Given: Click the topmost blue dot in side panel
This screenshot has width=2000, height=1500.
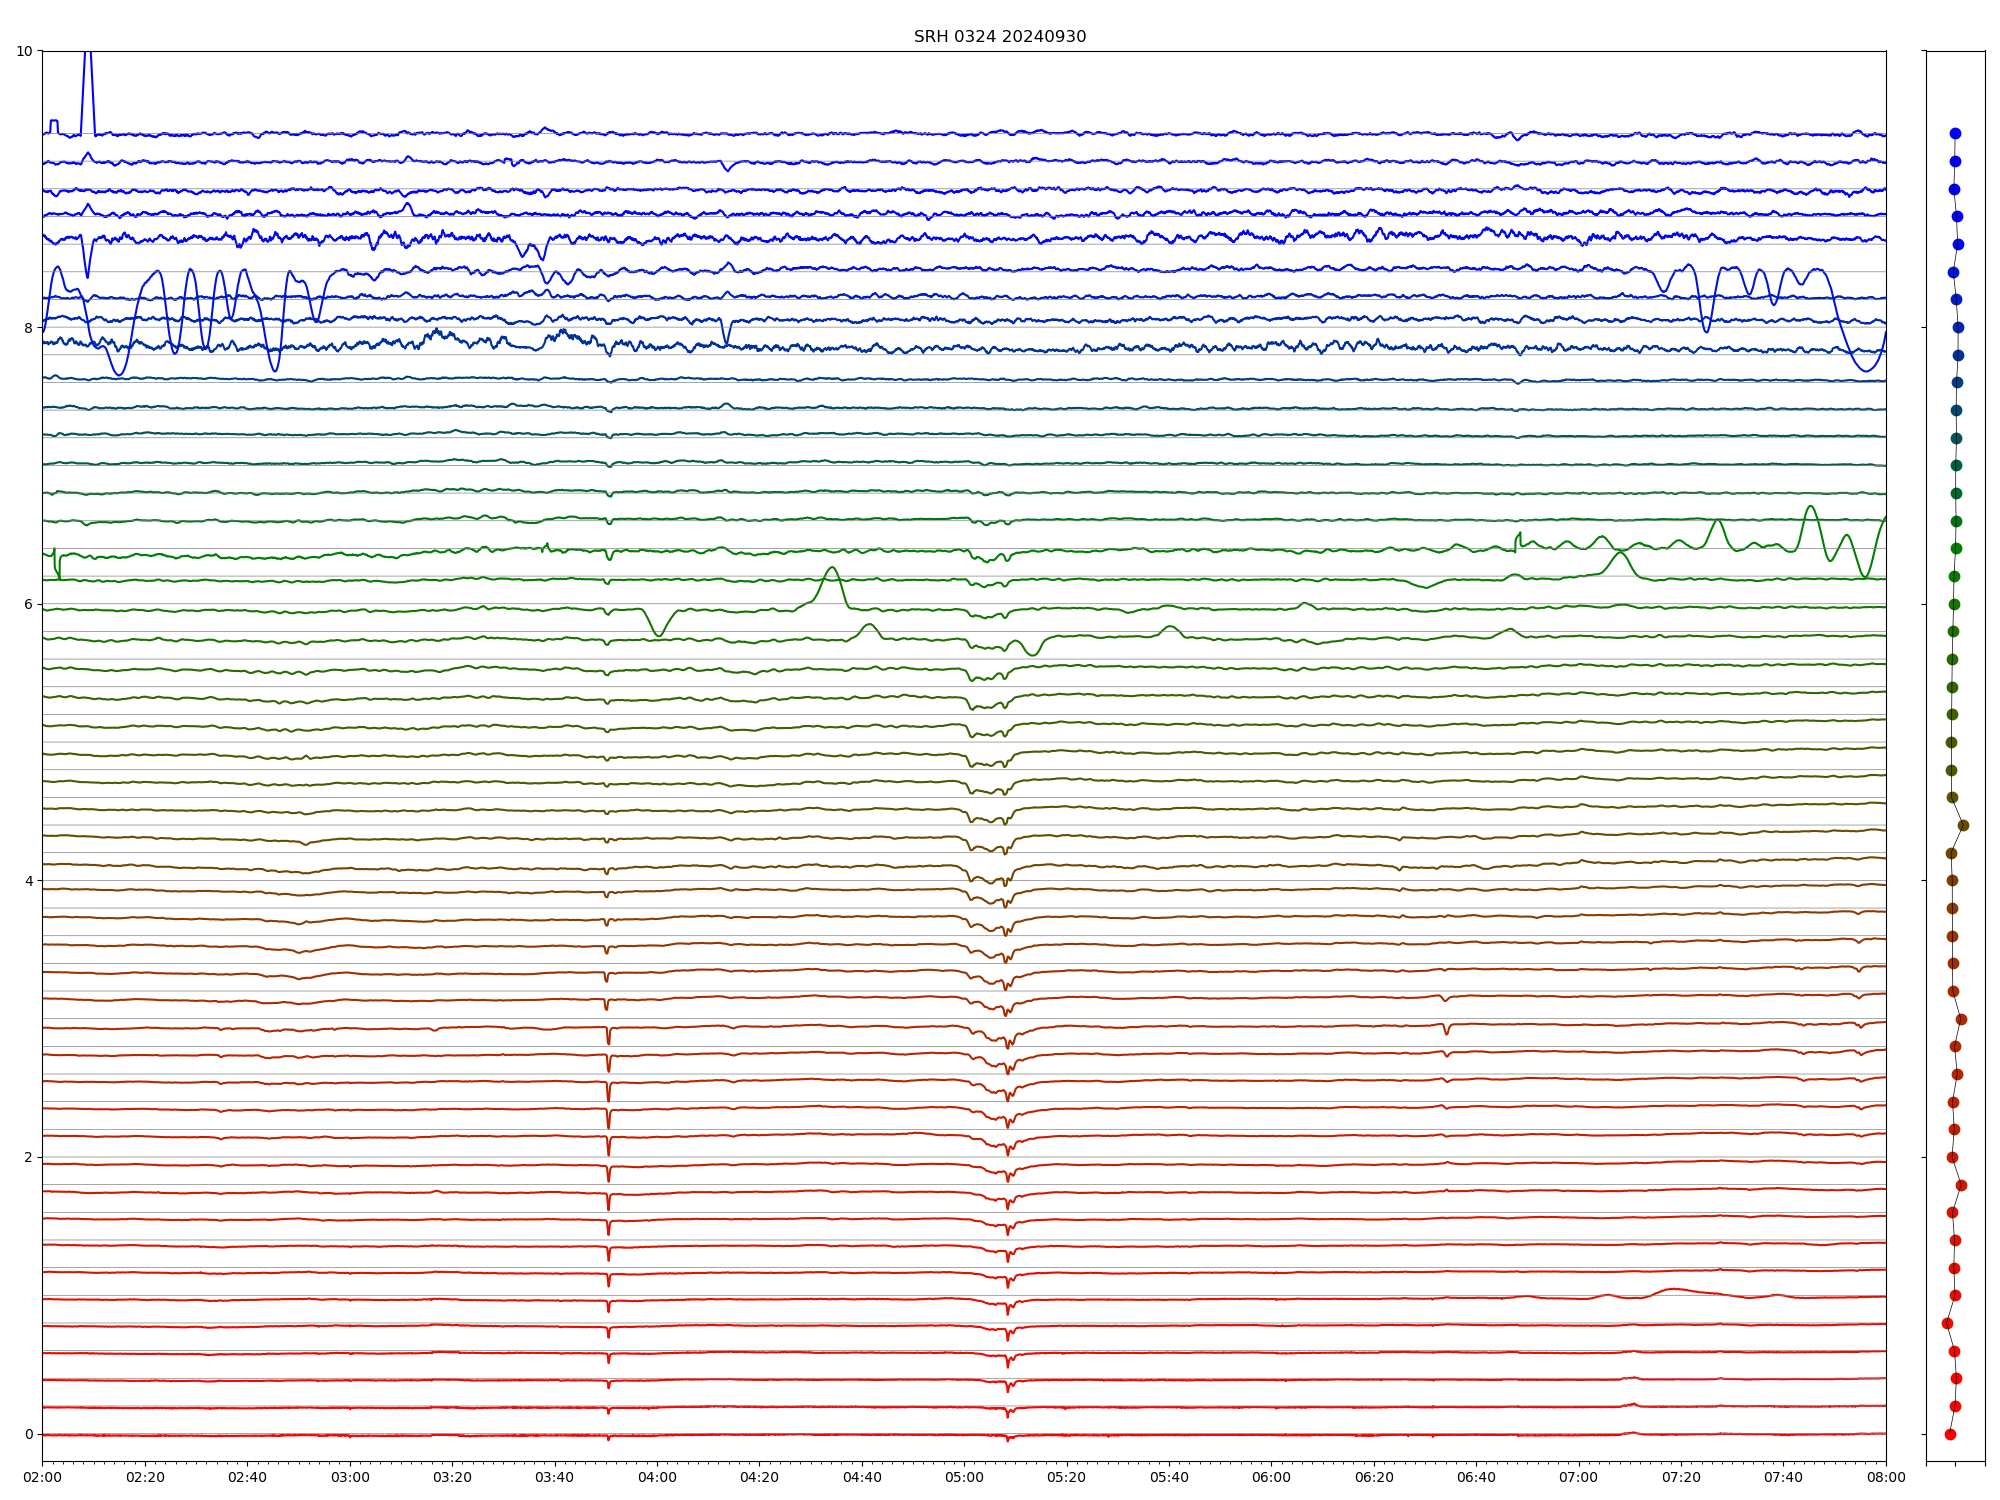Looking at the screenshot, I should [x=1955, y=133].
